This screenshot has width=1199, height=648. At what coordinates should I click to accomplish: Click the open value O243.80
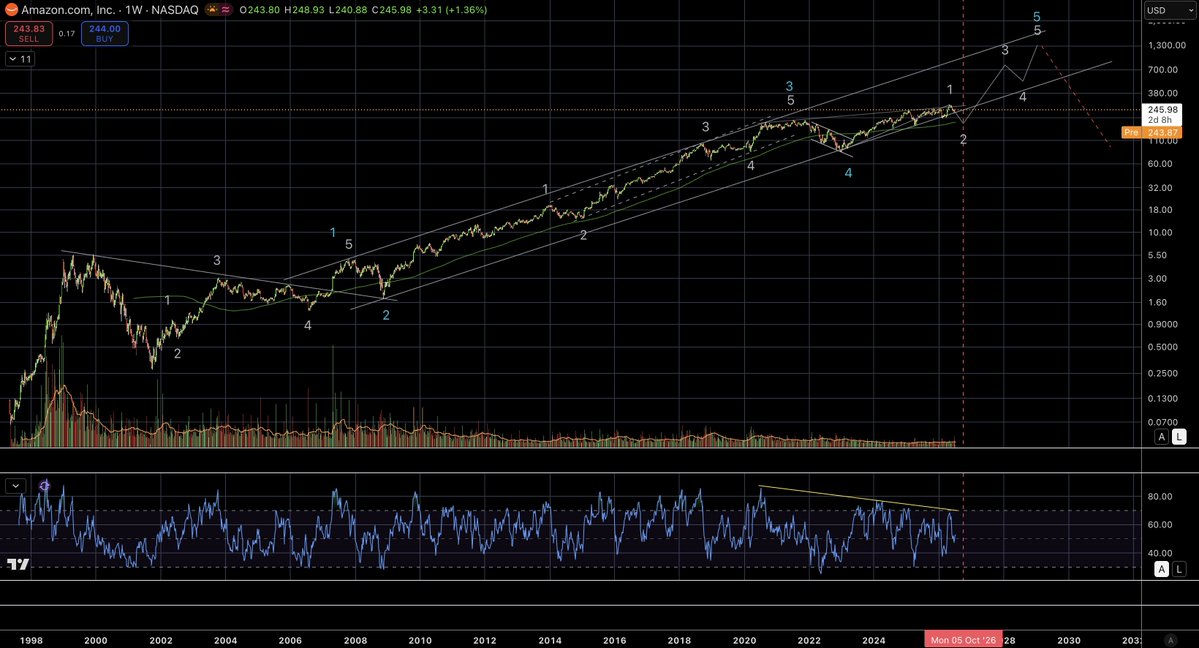coord(260,10)
